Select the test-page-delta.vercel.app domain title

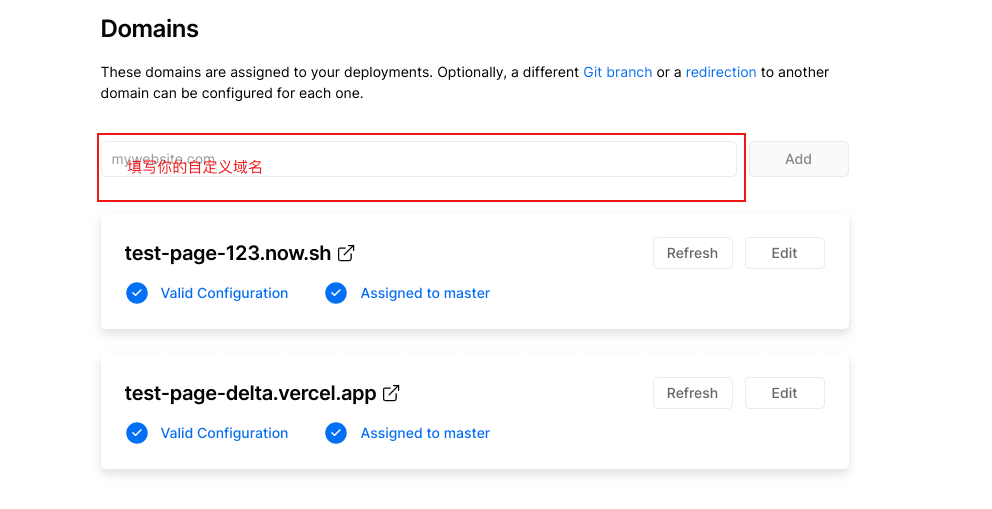(x=251, y=393)
